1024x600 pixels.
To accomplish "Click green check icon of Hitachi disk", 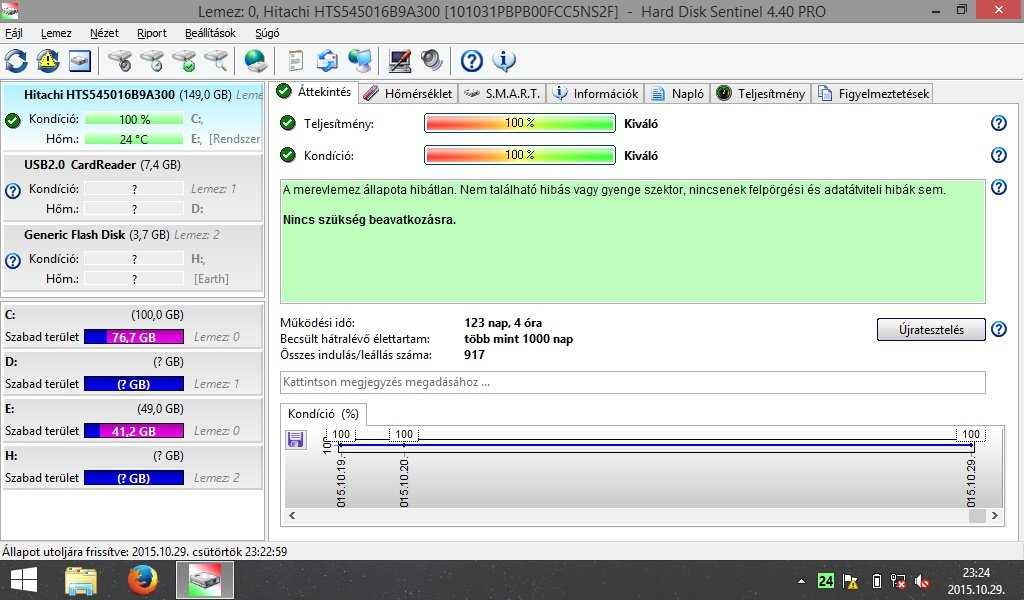I will click(x=13, y=120).
